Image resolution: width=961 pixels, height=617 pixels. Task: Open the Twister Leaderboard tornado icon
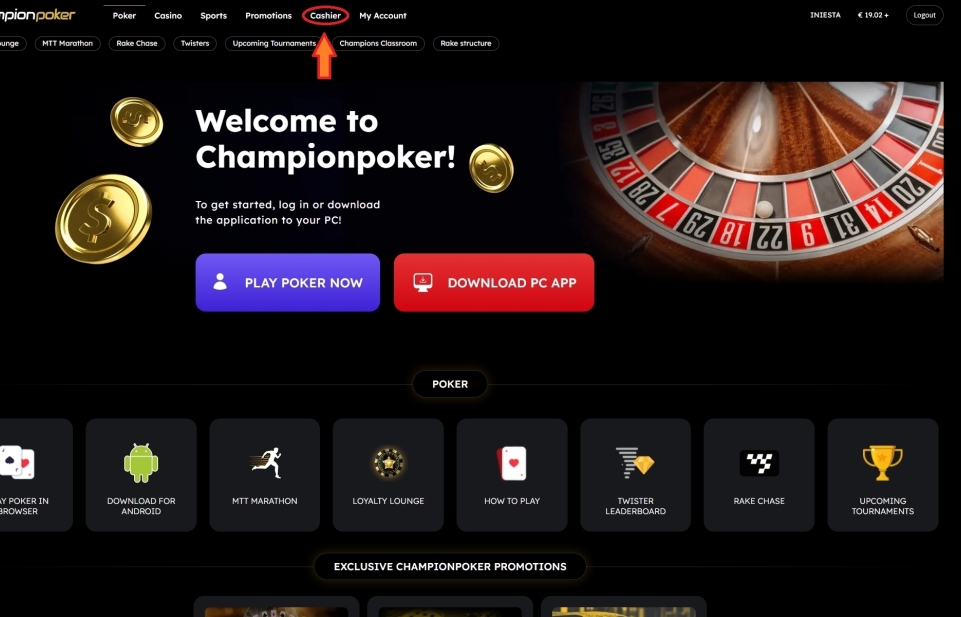[x=636, y=463]
